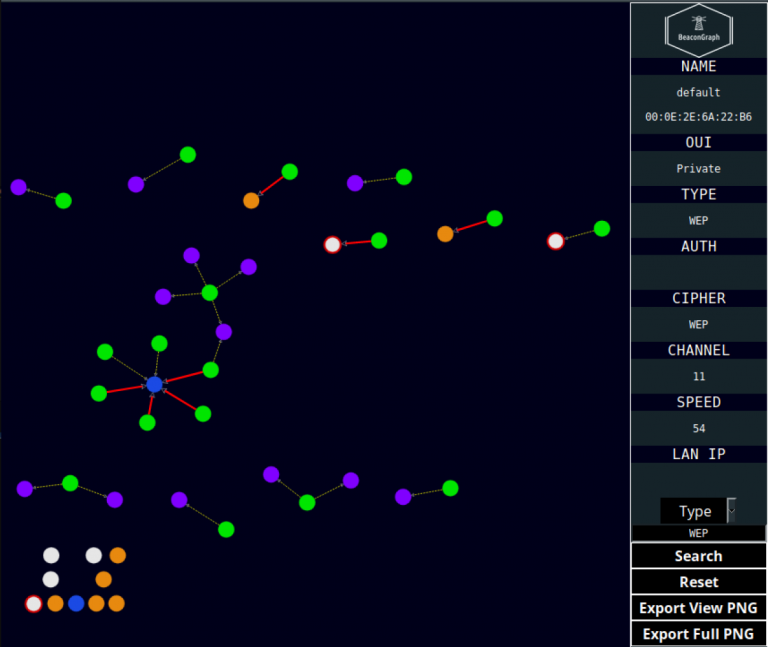Click the green node joining two purple nodes at bottom center

[307, 502]
